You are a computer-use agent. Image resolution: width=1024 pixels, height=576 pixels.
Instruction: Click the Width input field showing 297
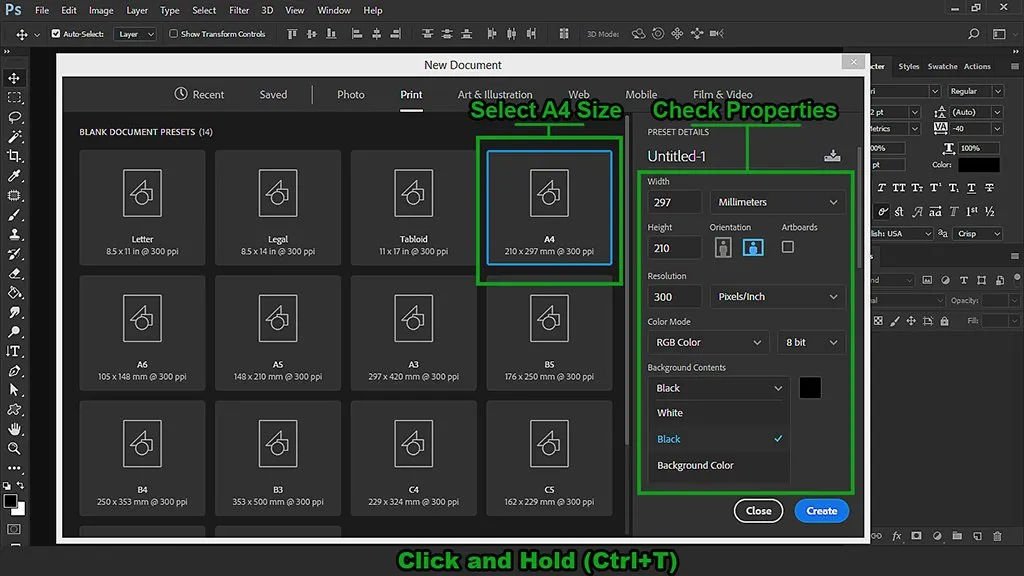click(x=675, y=202)
